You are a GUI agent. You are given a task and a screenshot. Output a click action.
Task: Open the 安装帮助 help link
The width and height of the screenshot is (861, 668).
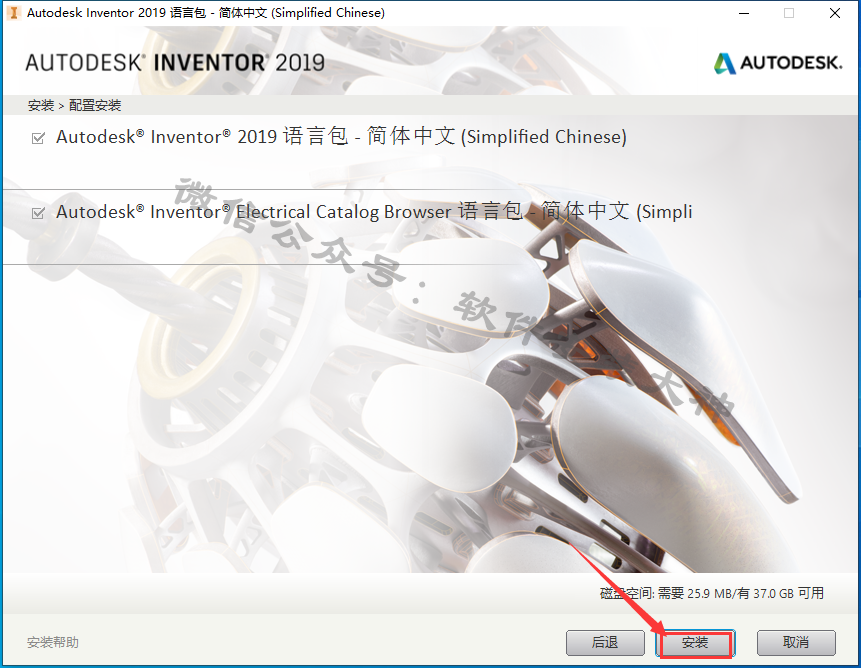point(53,642)
